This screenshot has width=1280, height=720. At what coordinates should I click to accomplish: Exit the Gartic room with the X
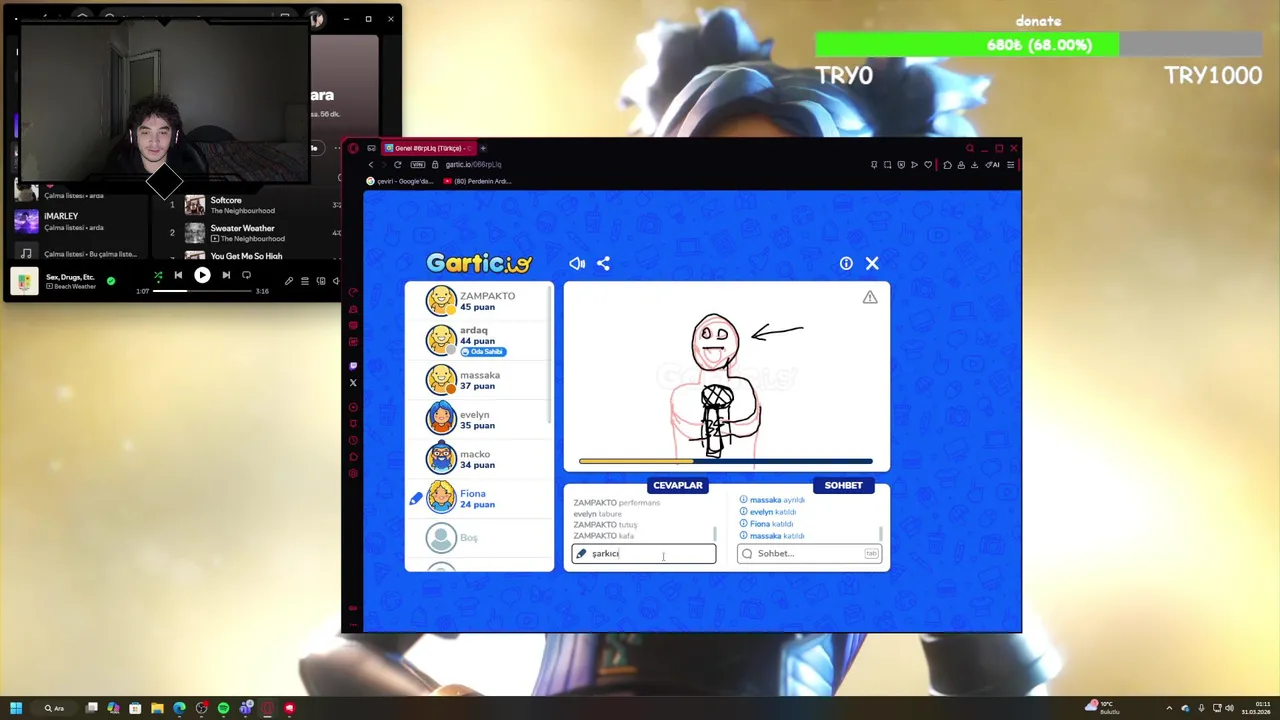872,263
